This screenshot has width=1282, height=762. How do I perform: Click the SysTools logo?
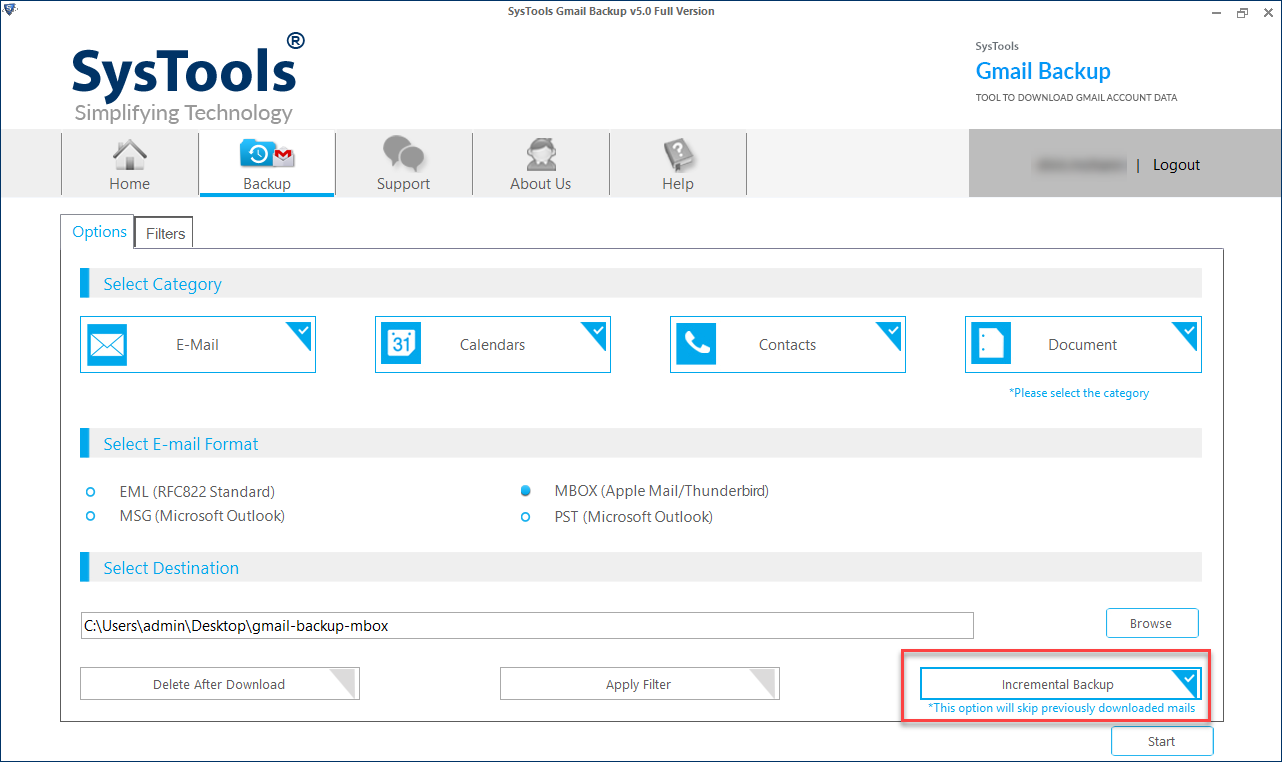(x=188, y=78)
